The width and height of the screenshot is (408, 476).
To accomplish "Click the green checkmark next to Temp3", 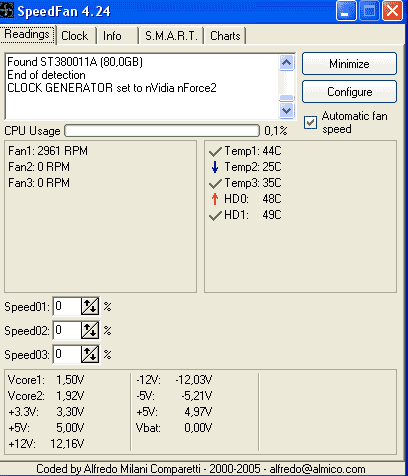I will 215,183.
